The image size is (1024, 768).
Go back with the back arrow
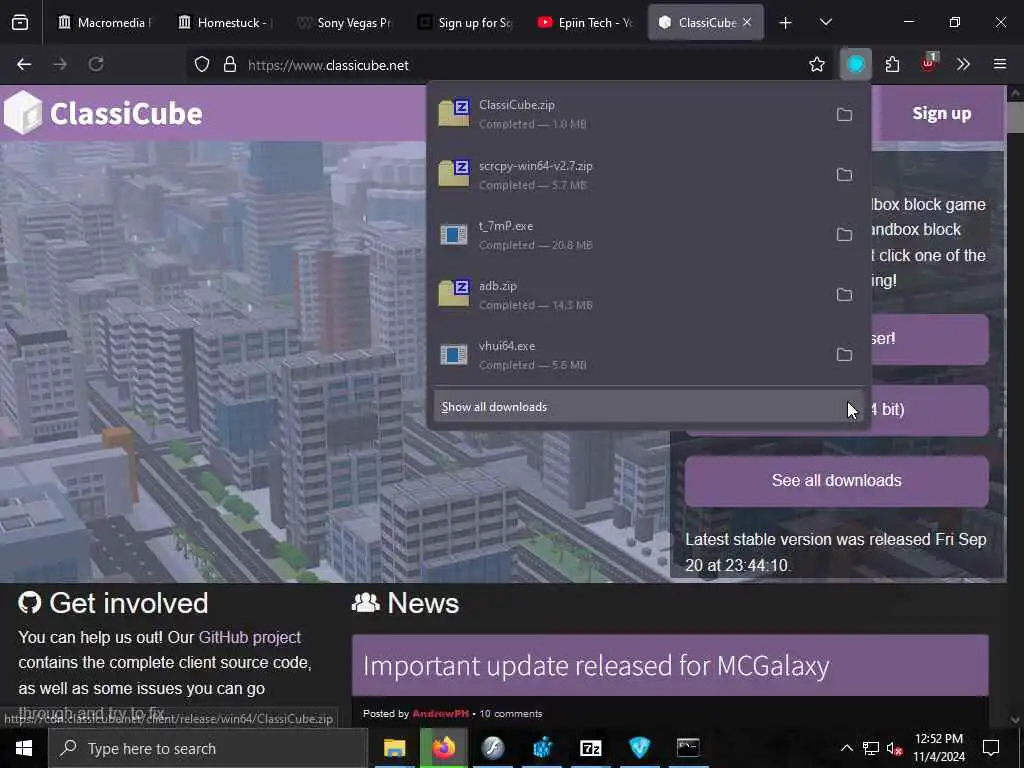pyautogui.click(x=24, y=65)
